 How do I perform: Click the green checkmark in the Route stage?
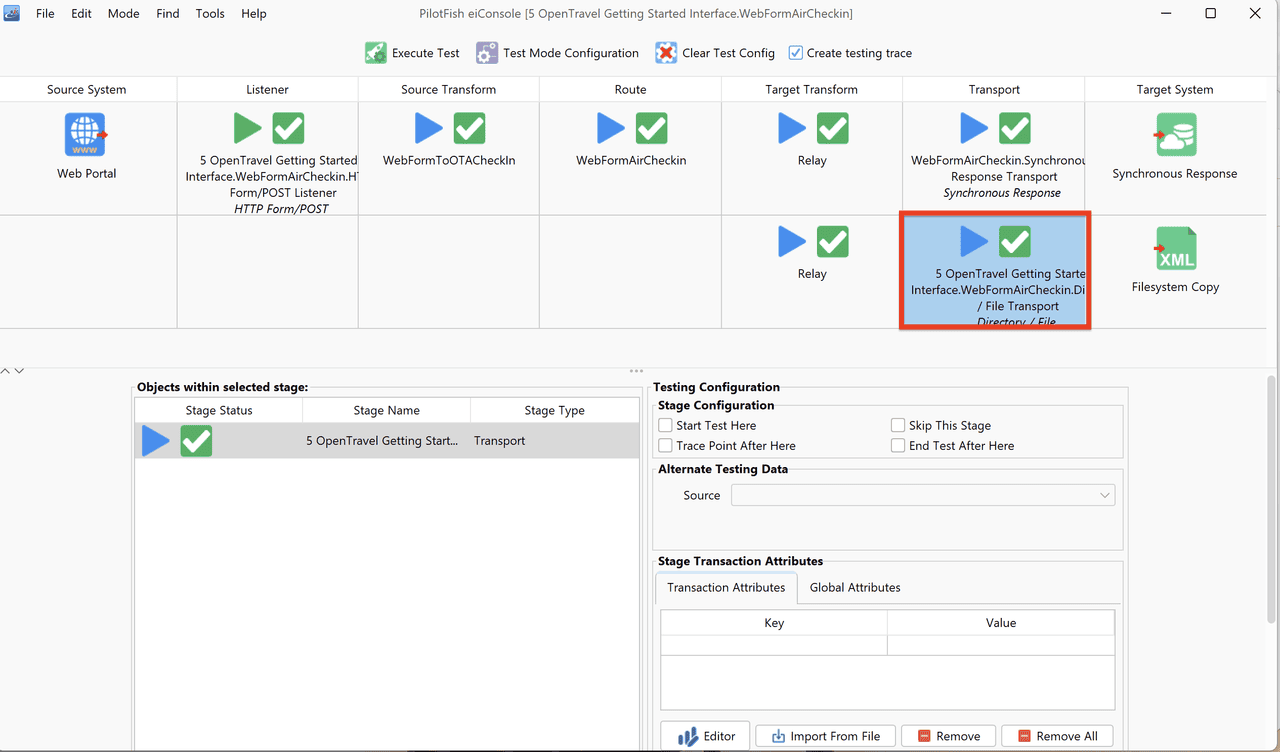pos(652,128)
